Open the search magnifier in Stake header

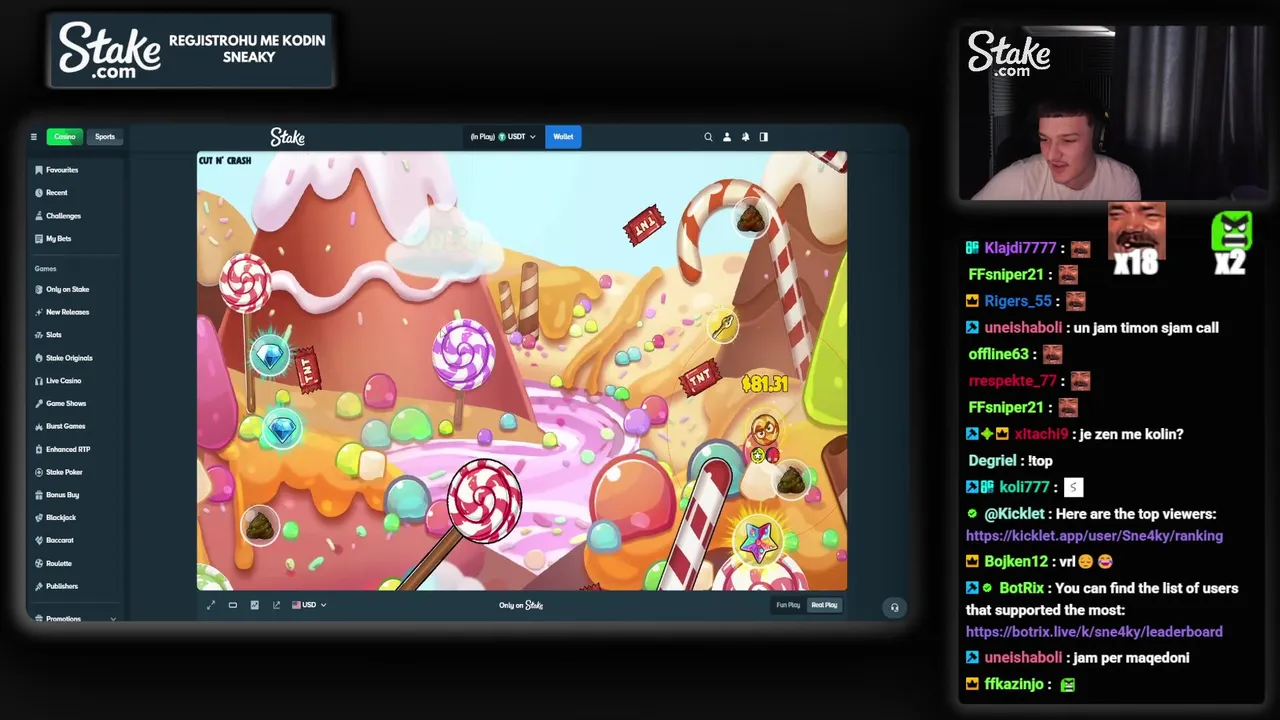[708, 137]
